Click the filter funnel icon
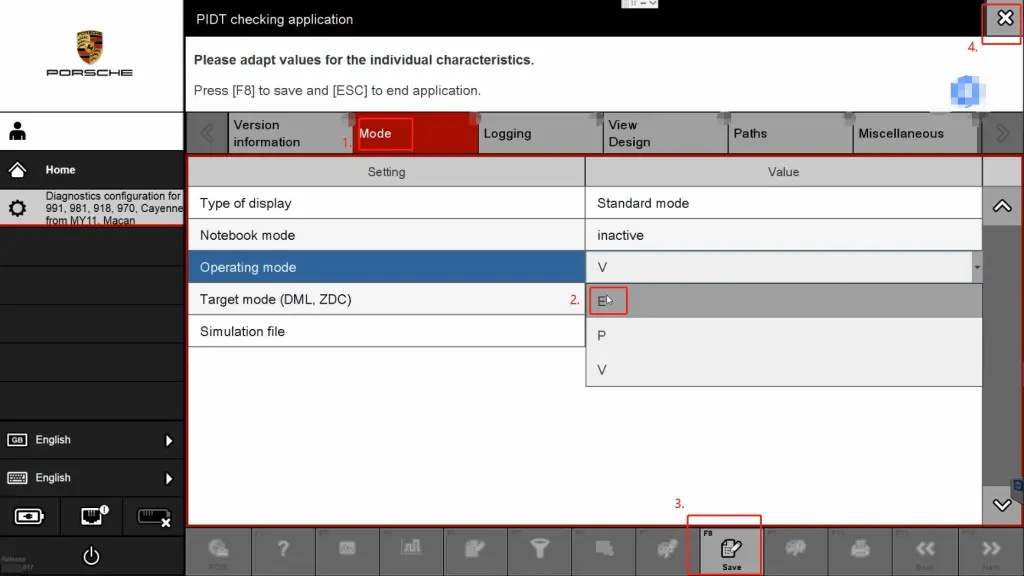The image size is (1024, 576). coord(540,549)
